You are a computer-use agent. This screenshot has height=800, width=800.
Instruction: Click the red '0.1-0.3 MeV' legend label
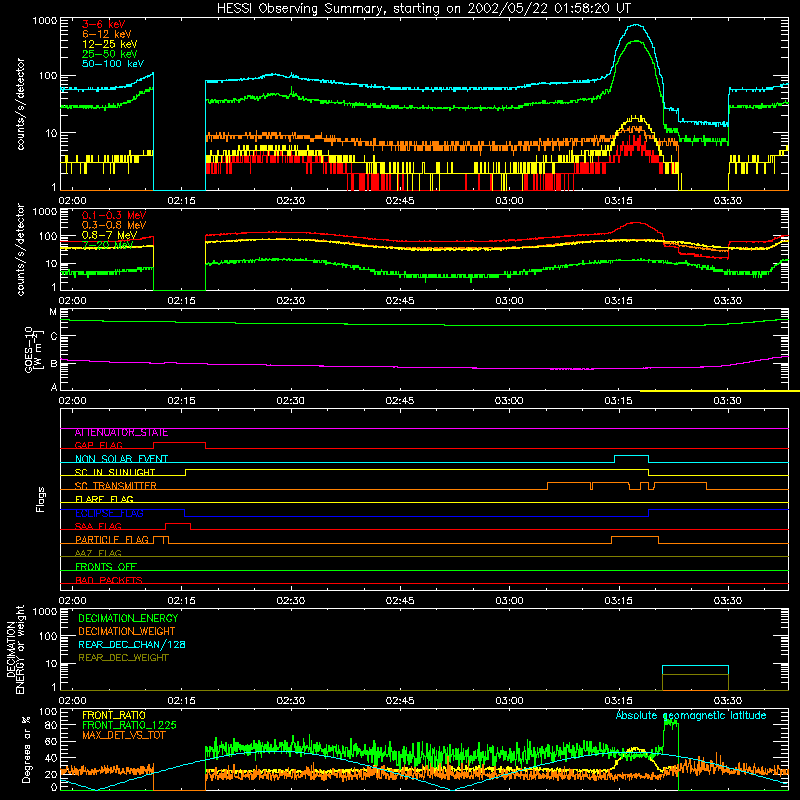[x=114, y=215]
